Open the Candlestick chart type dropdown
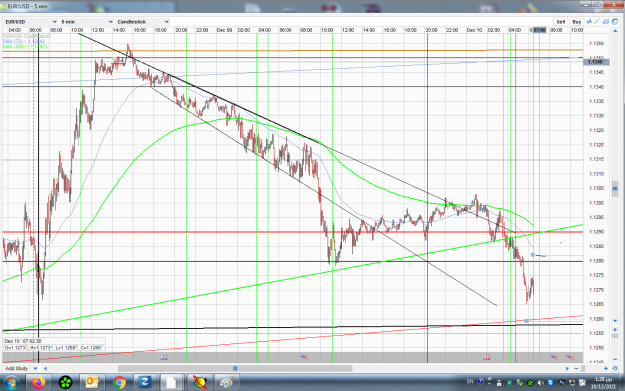625x391 pixels. point(143,22)
